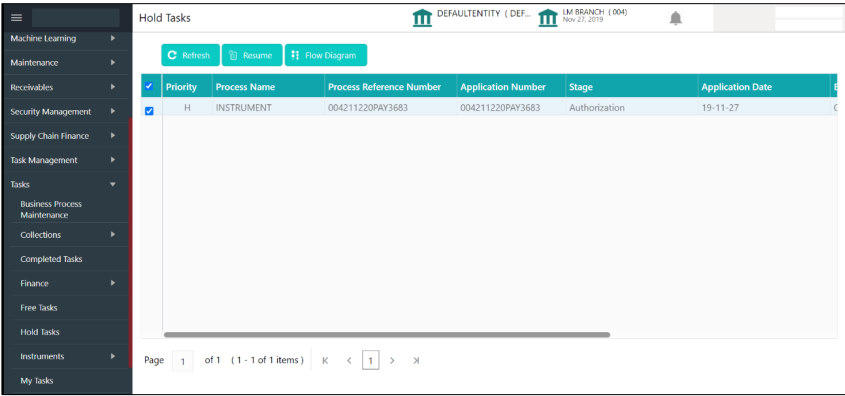This screenshot has width=845, height=396.
Task: Click the notification bell icon
Action: coord(675,18)
